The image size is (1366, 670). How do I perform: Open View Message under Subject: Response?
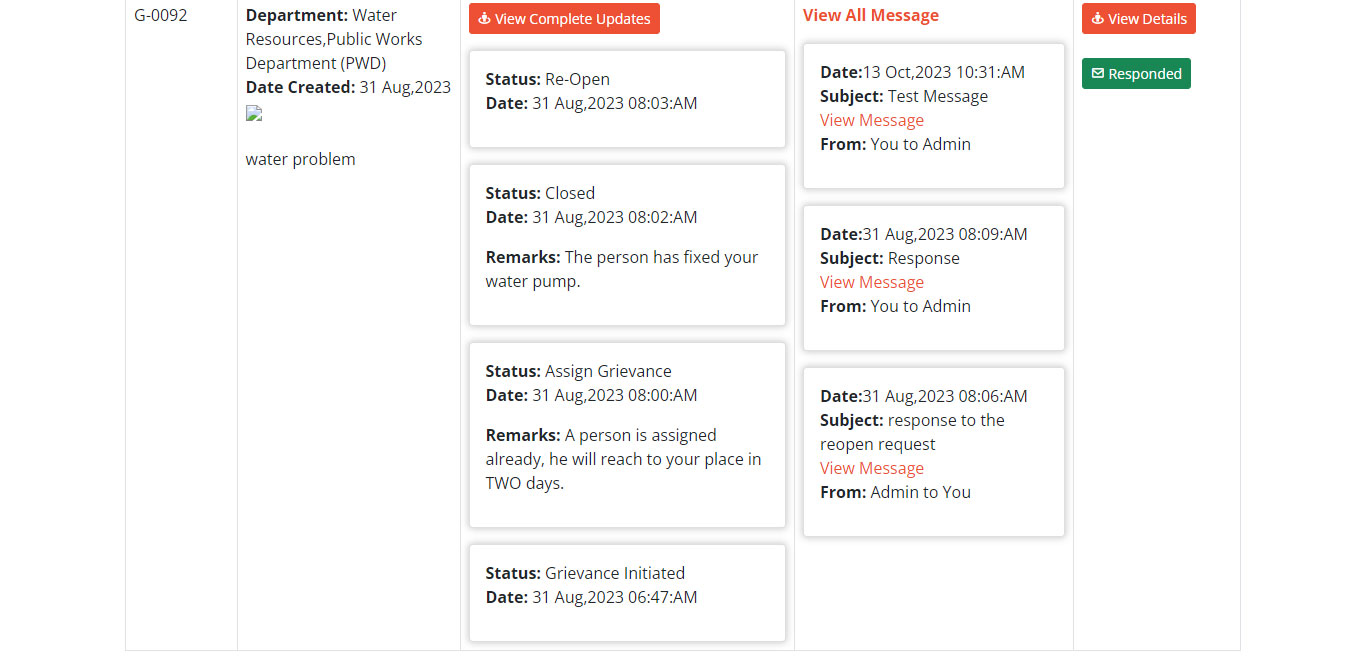pyautogui.click(x=871, y=282)
